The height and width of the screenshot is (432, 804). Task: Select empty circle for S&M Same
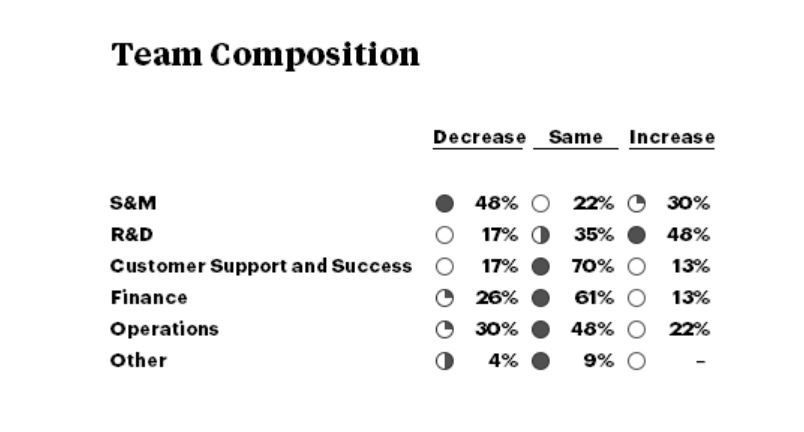[540, 203]
